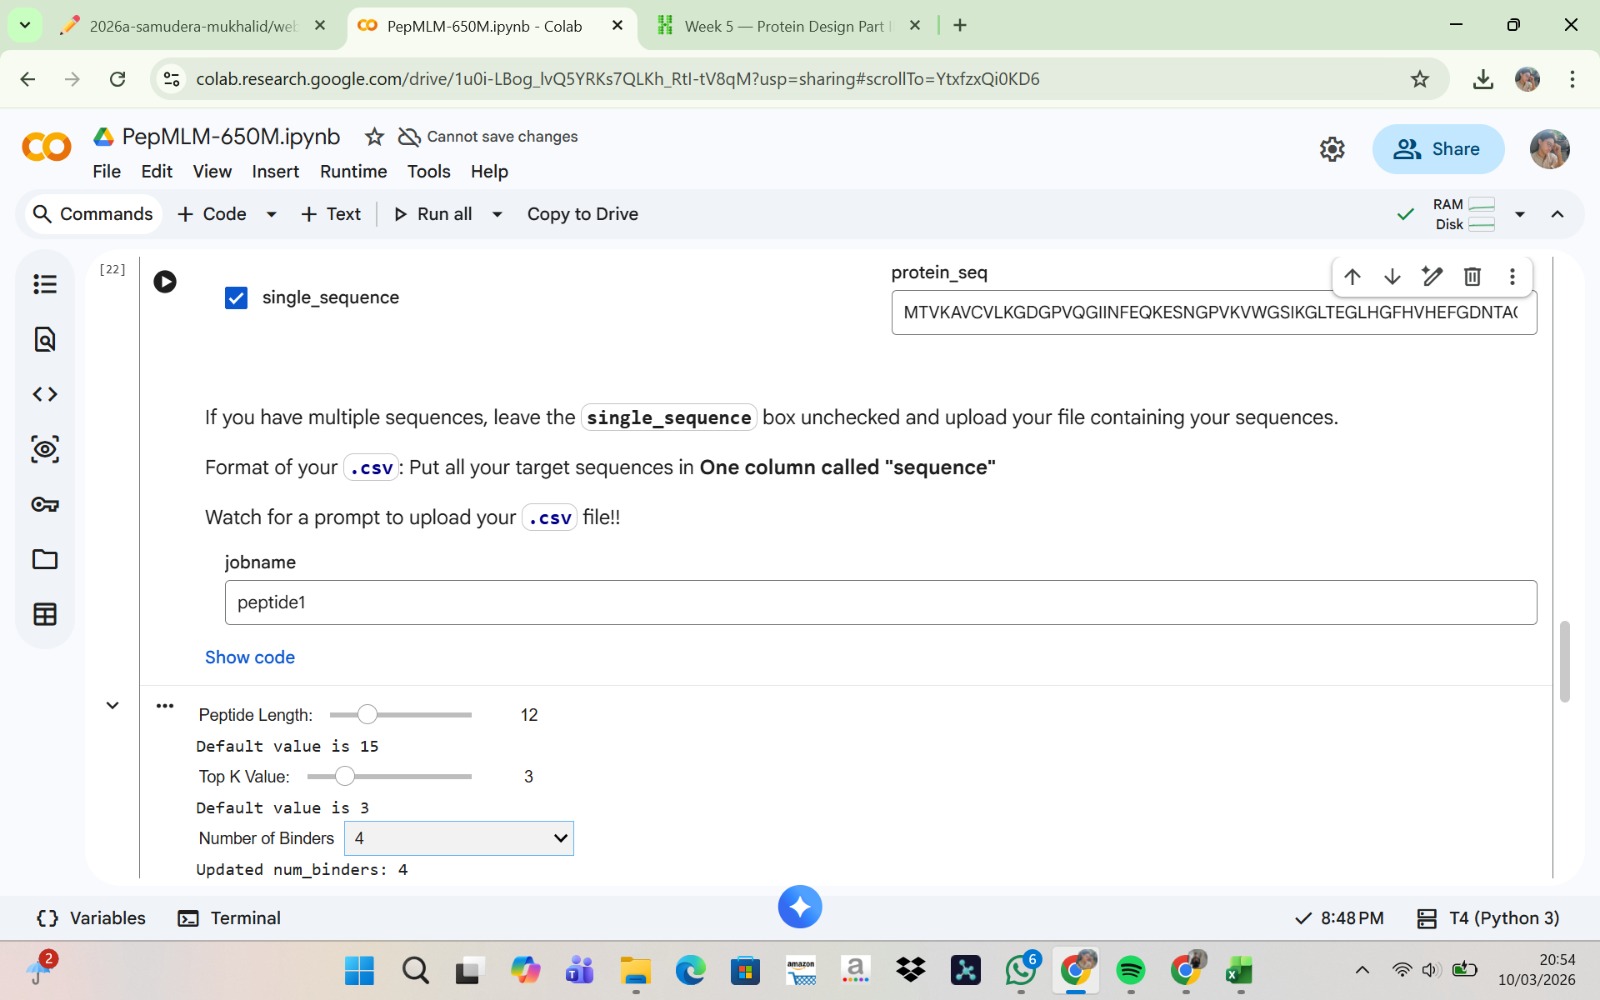Viewport: 1600px width, 1000px height.
Task: Open Colab settings gear icon
Action: (x=1332, y=149)
